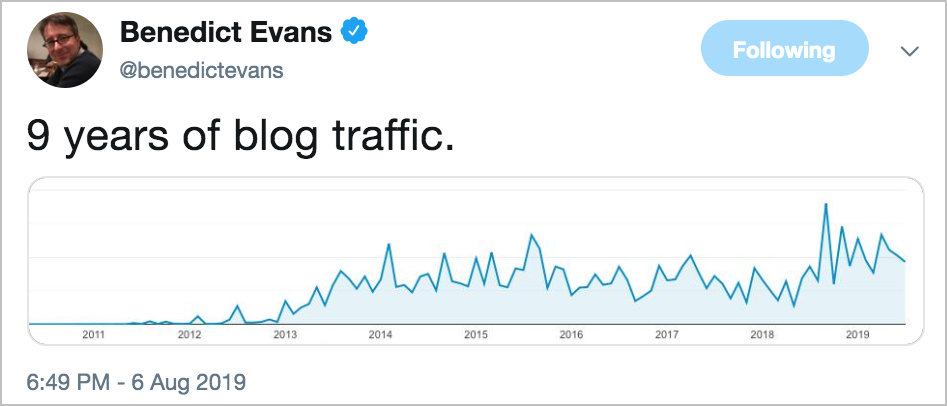Expand the tweet options chevron

pyautogui.click(x=910, y=51)
